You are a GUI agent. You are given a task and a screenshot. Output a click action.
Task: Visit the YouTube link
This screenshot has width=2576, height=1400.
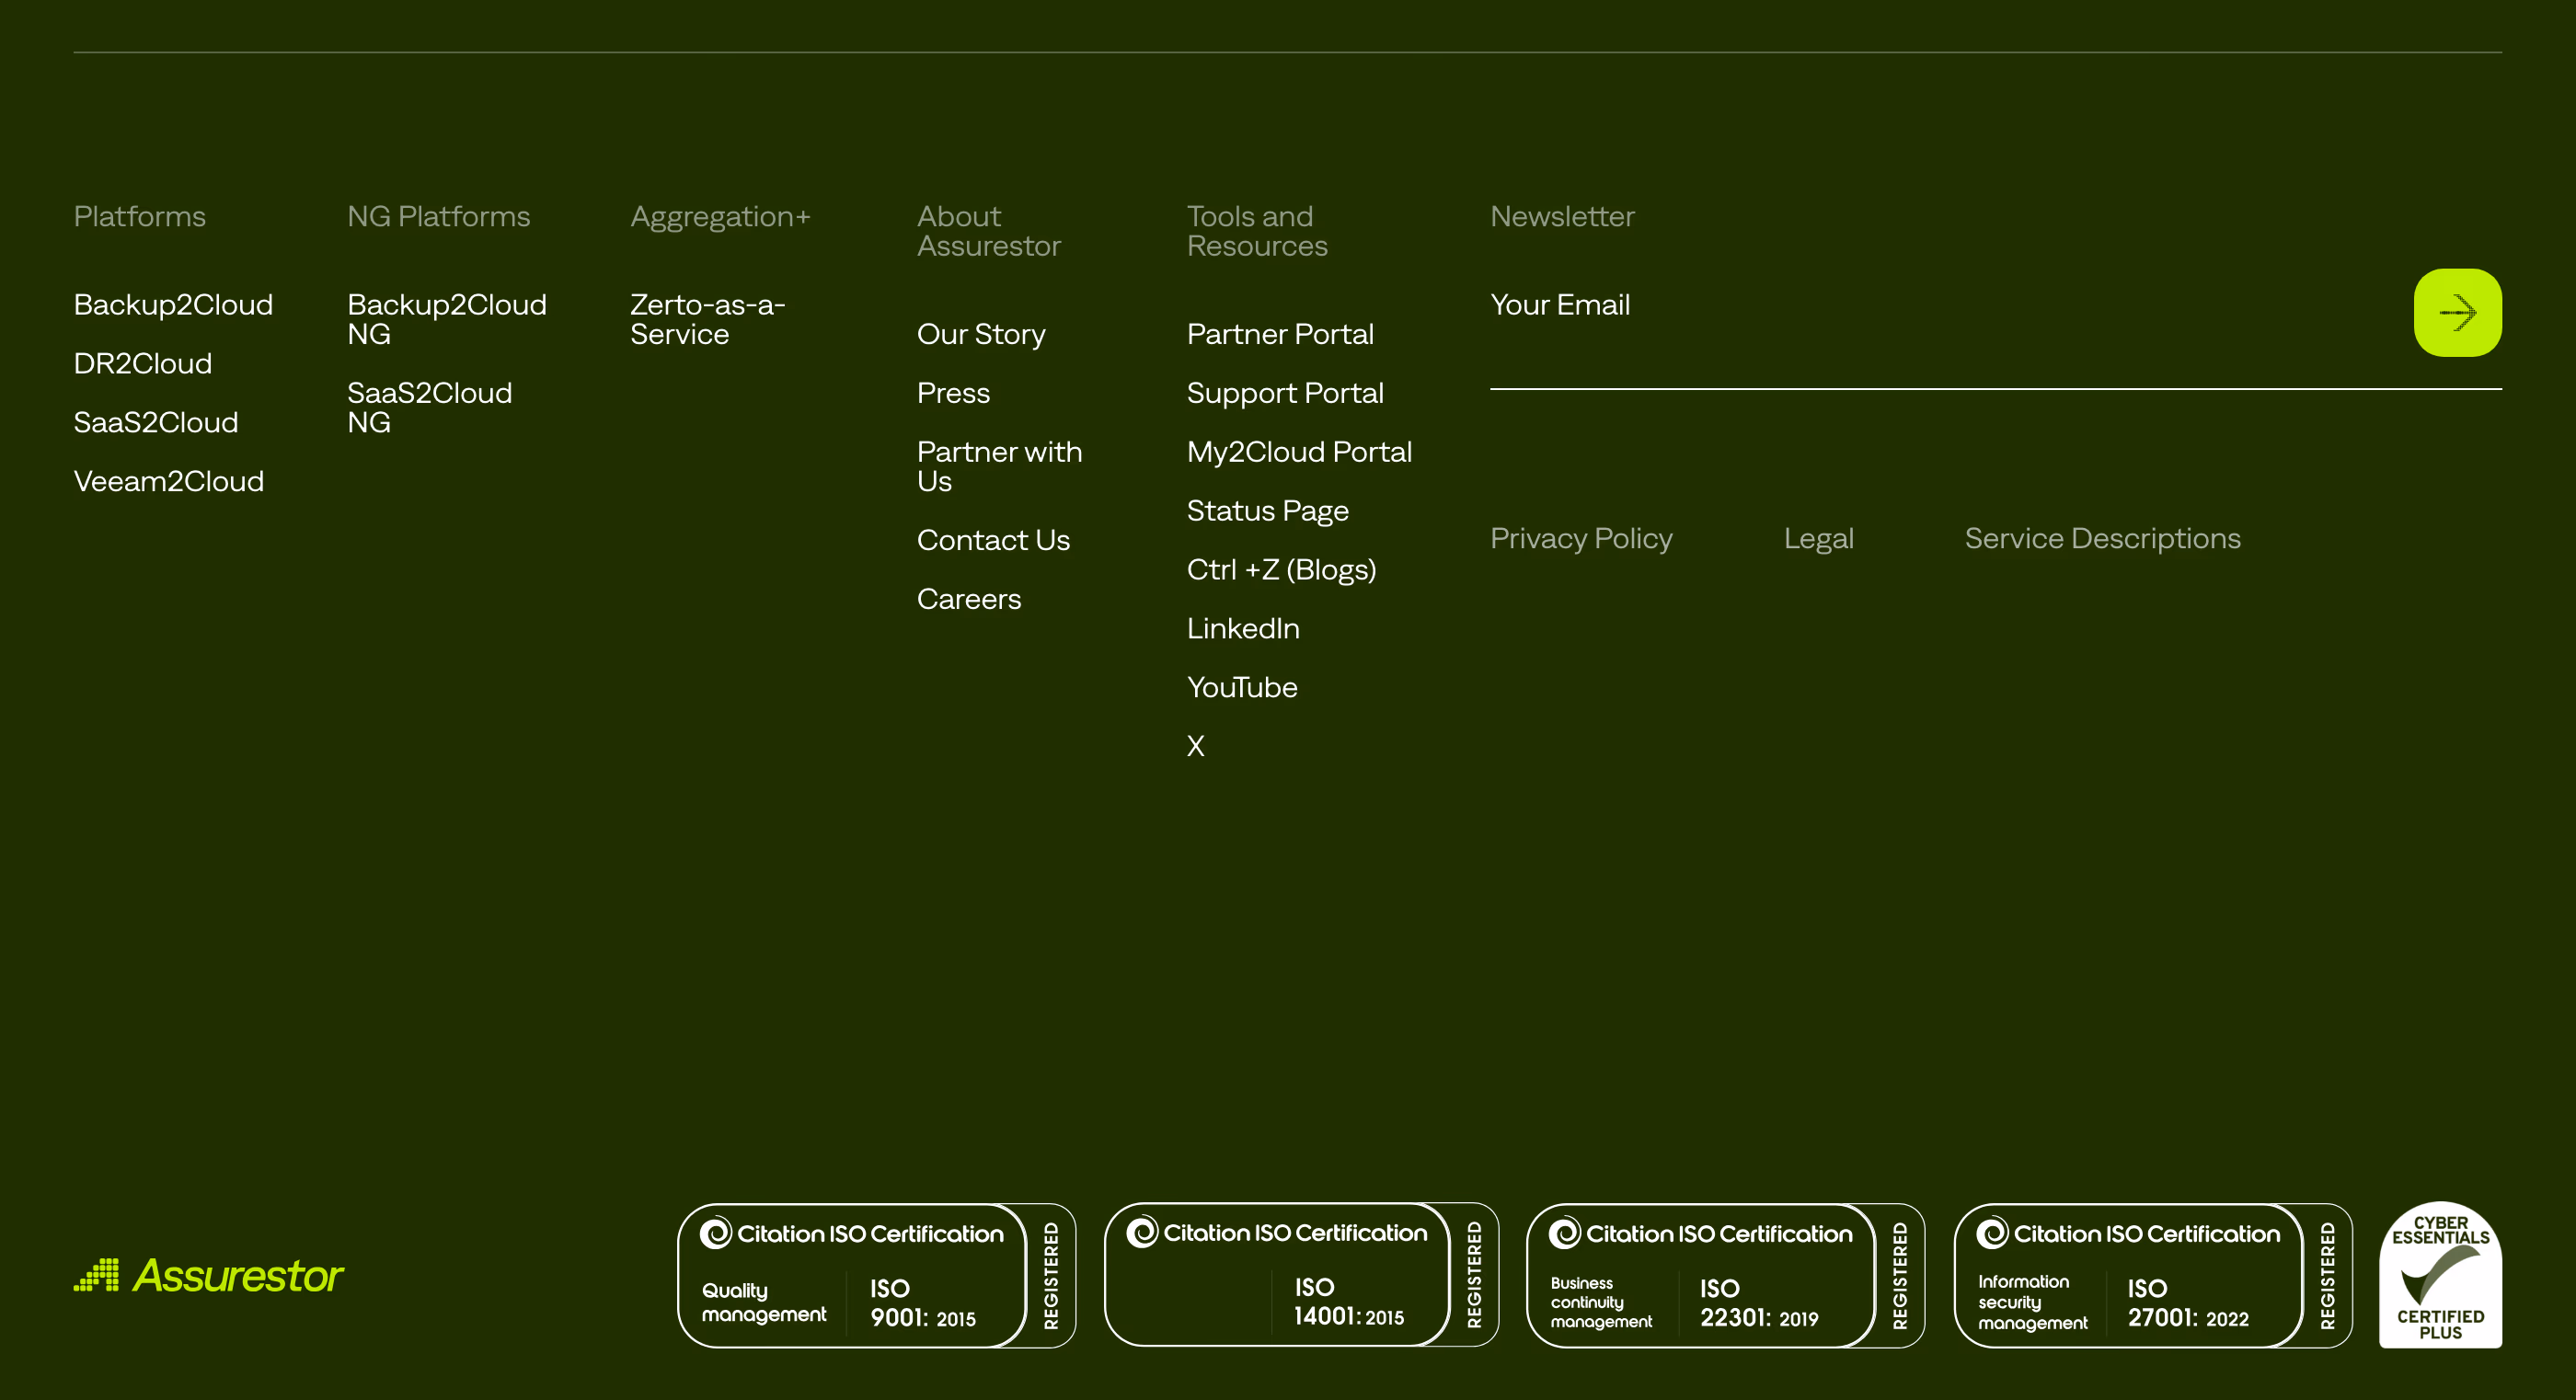1242,688
